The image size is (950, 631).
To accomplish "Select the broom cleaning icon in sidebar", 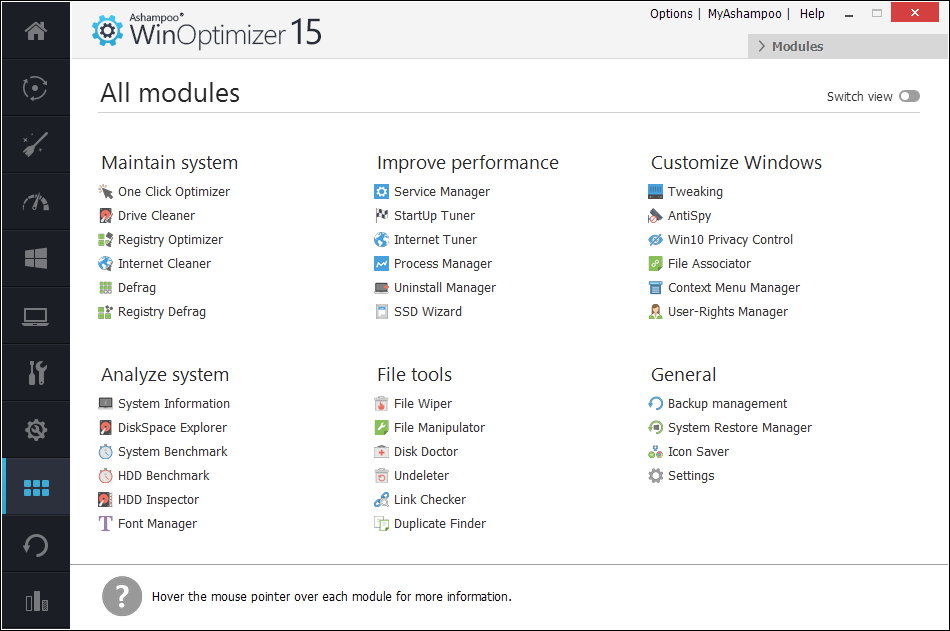I will (35, 145).
